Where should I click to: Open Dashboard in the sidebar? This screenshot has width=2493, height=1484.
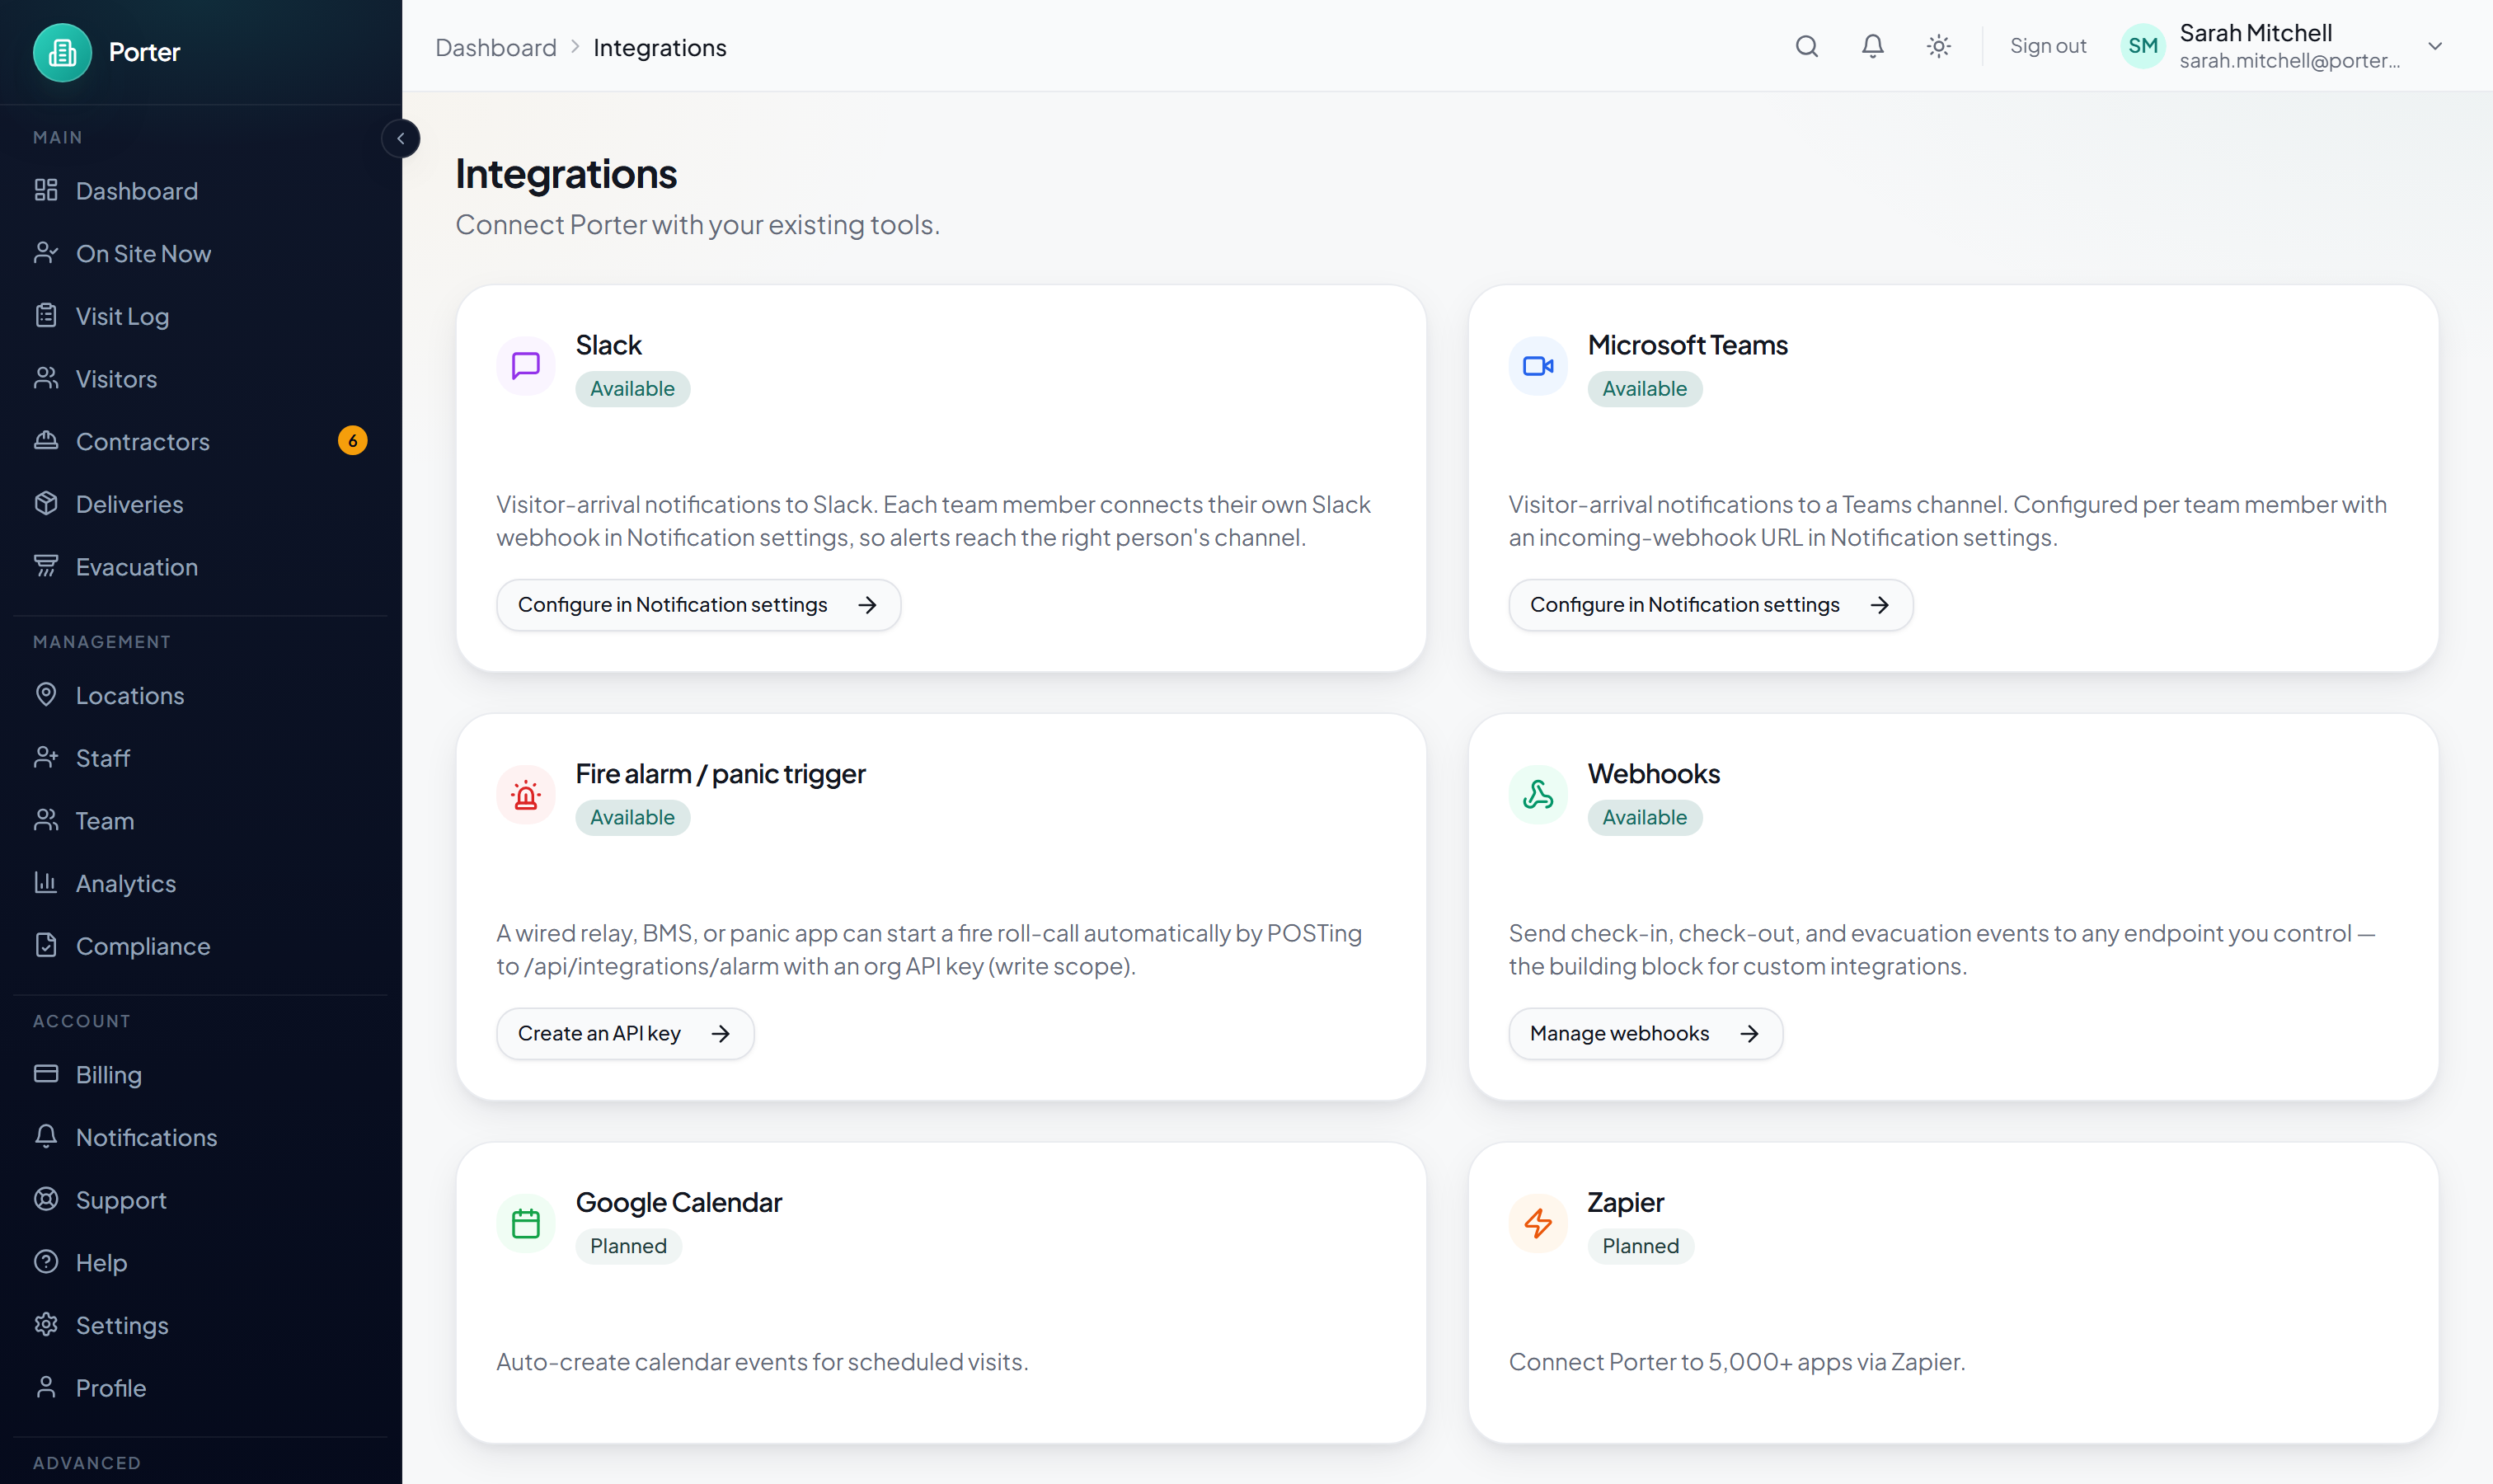point(200,190)
